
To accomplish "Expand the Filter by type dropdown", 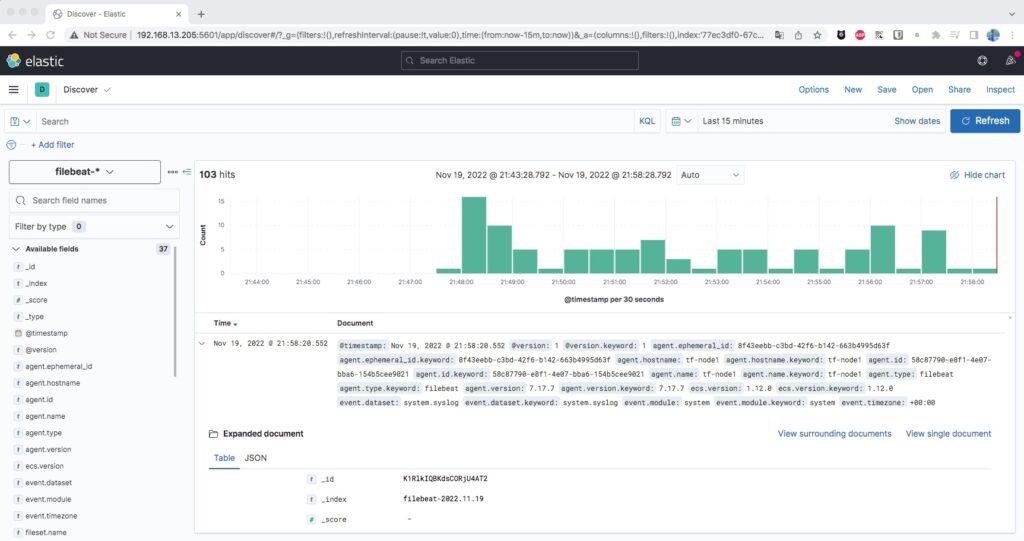I will [x=94, y=227].
